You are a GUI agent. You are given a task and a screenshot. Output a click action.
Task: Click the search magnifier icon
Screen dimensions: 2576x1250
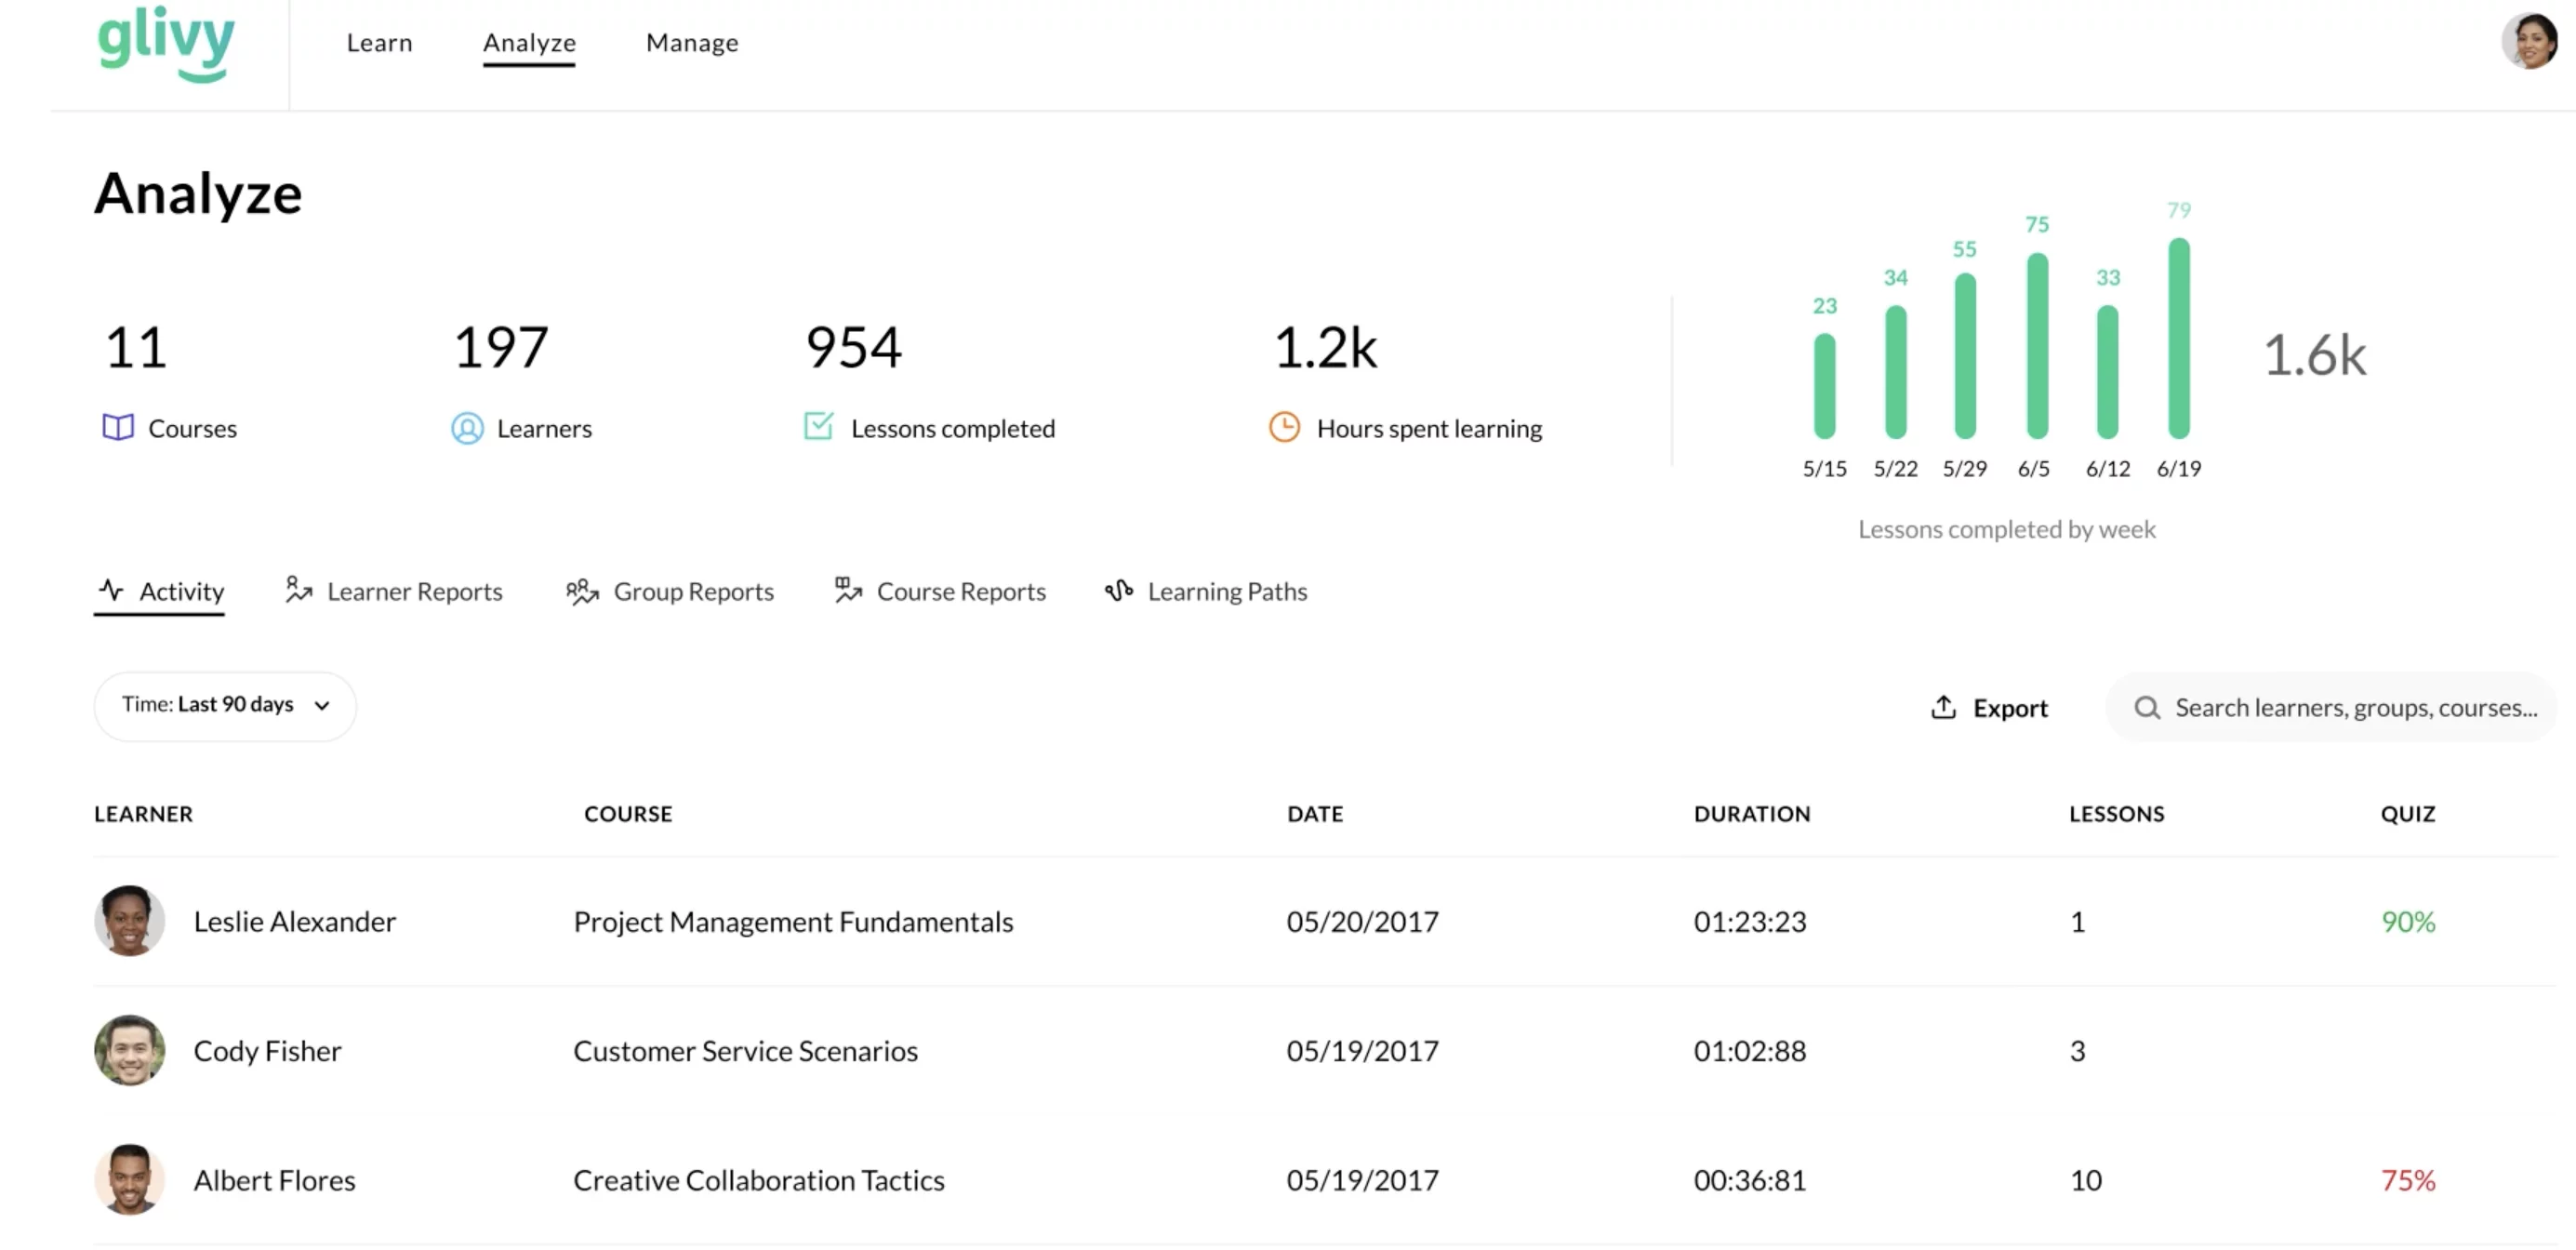click(2146, 708)
